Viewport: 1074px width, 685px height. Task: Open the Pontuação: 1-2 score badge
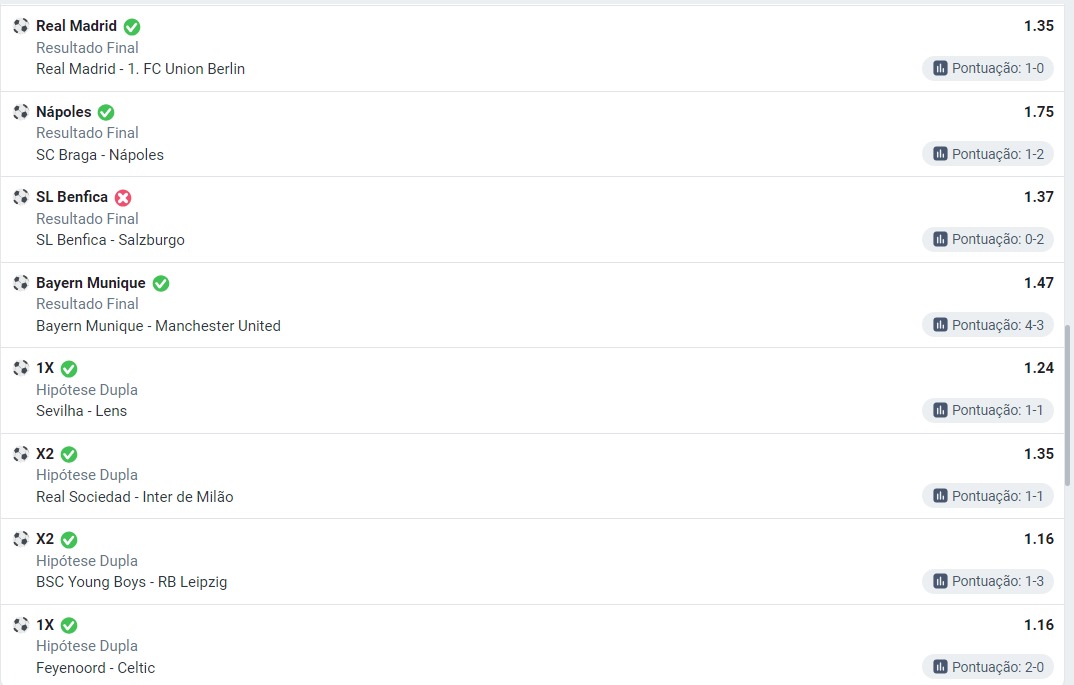(988, 154)
